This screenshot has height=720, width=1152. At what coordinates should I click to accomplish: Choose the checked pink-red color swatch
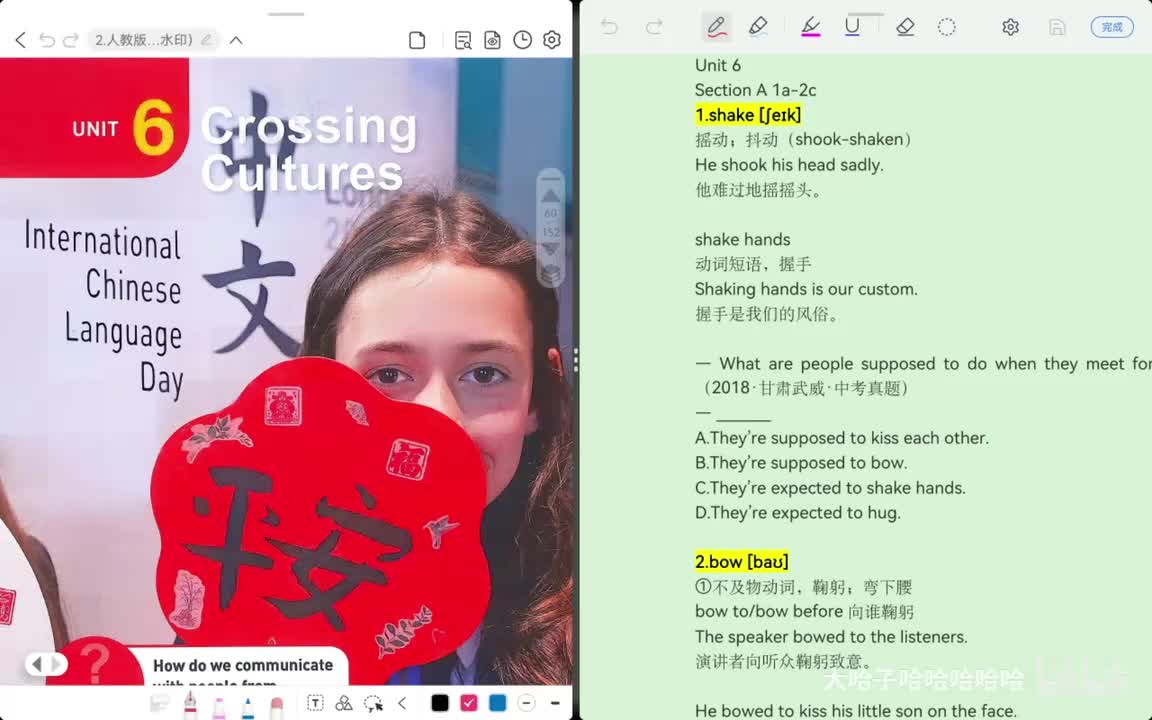pyautogui.click(x=469, y=703)
